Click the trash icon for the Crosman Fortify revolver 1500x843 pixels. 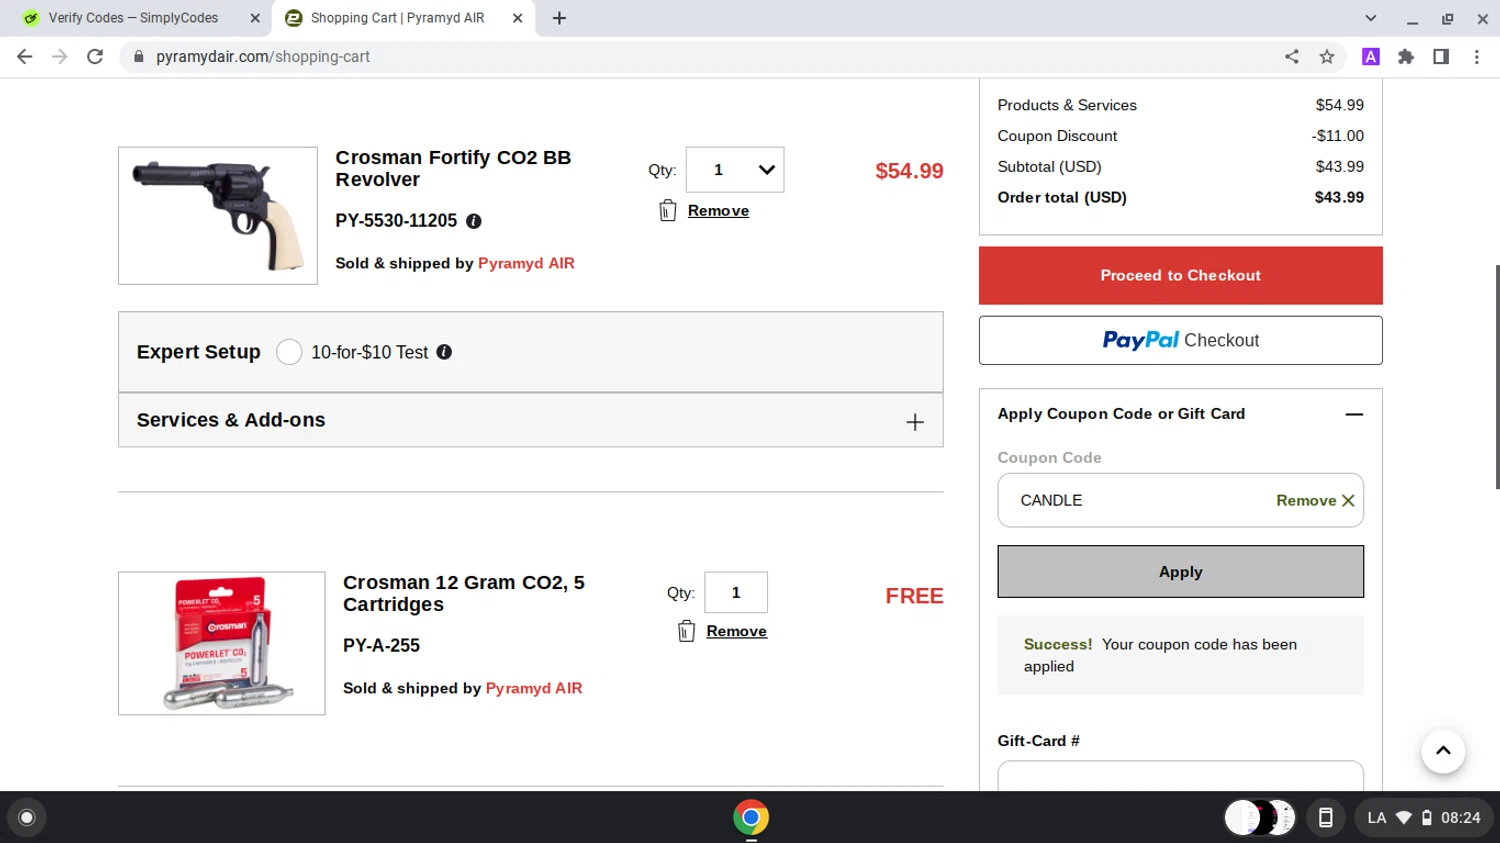(x=668, y=210)
